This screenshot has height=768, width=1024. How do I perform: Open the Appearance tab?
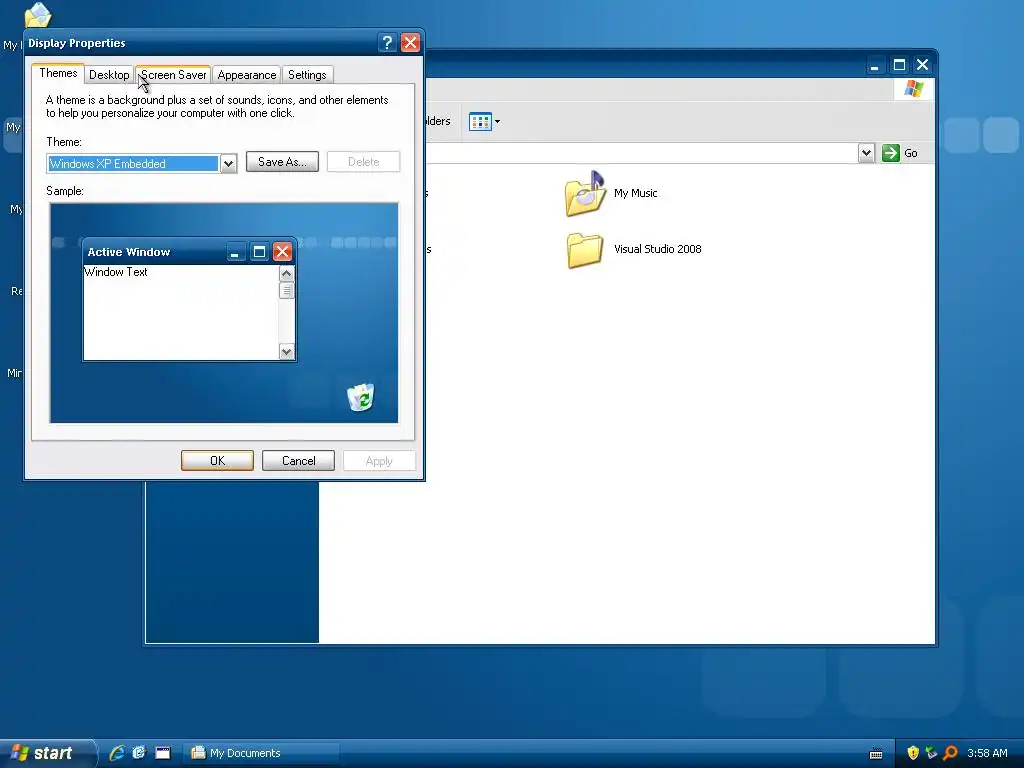(247, 75)
